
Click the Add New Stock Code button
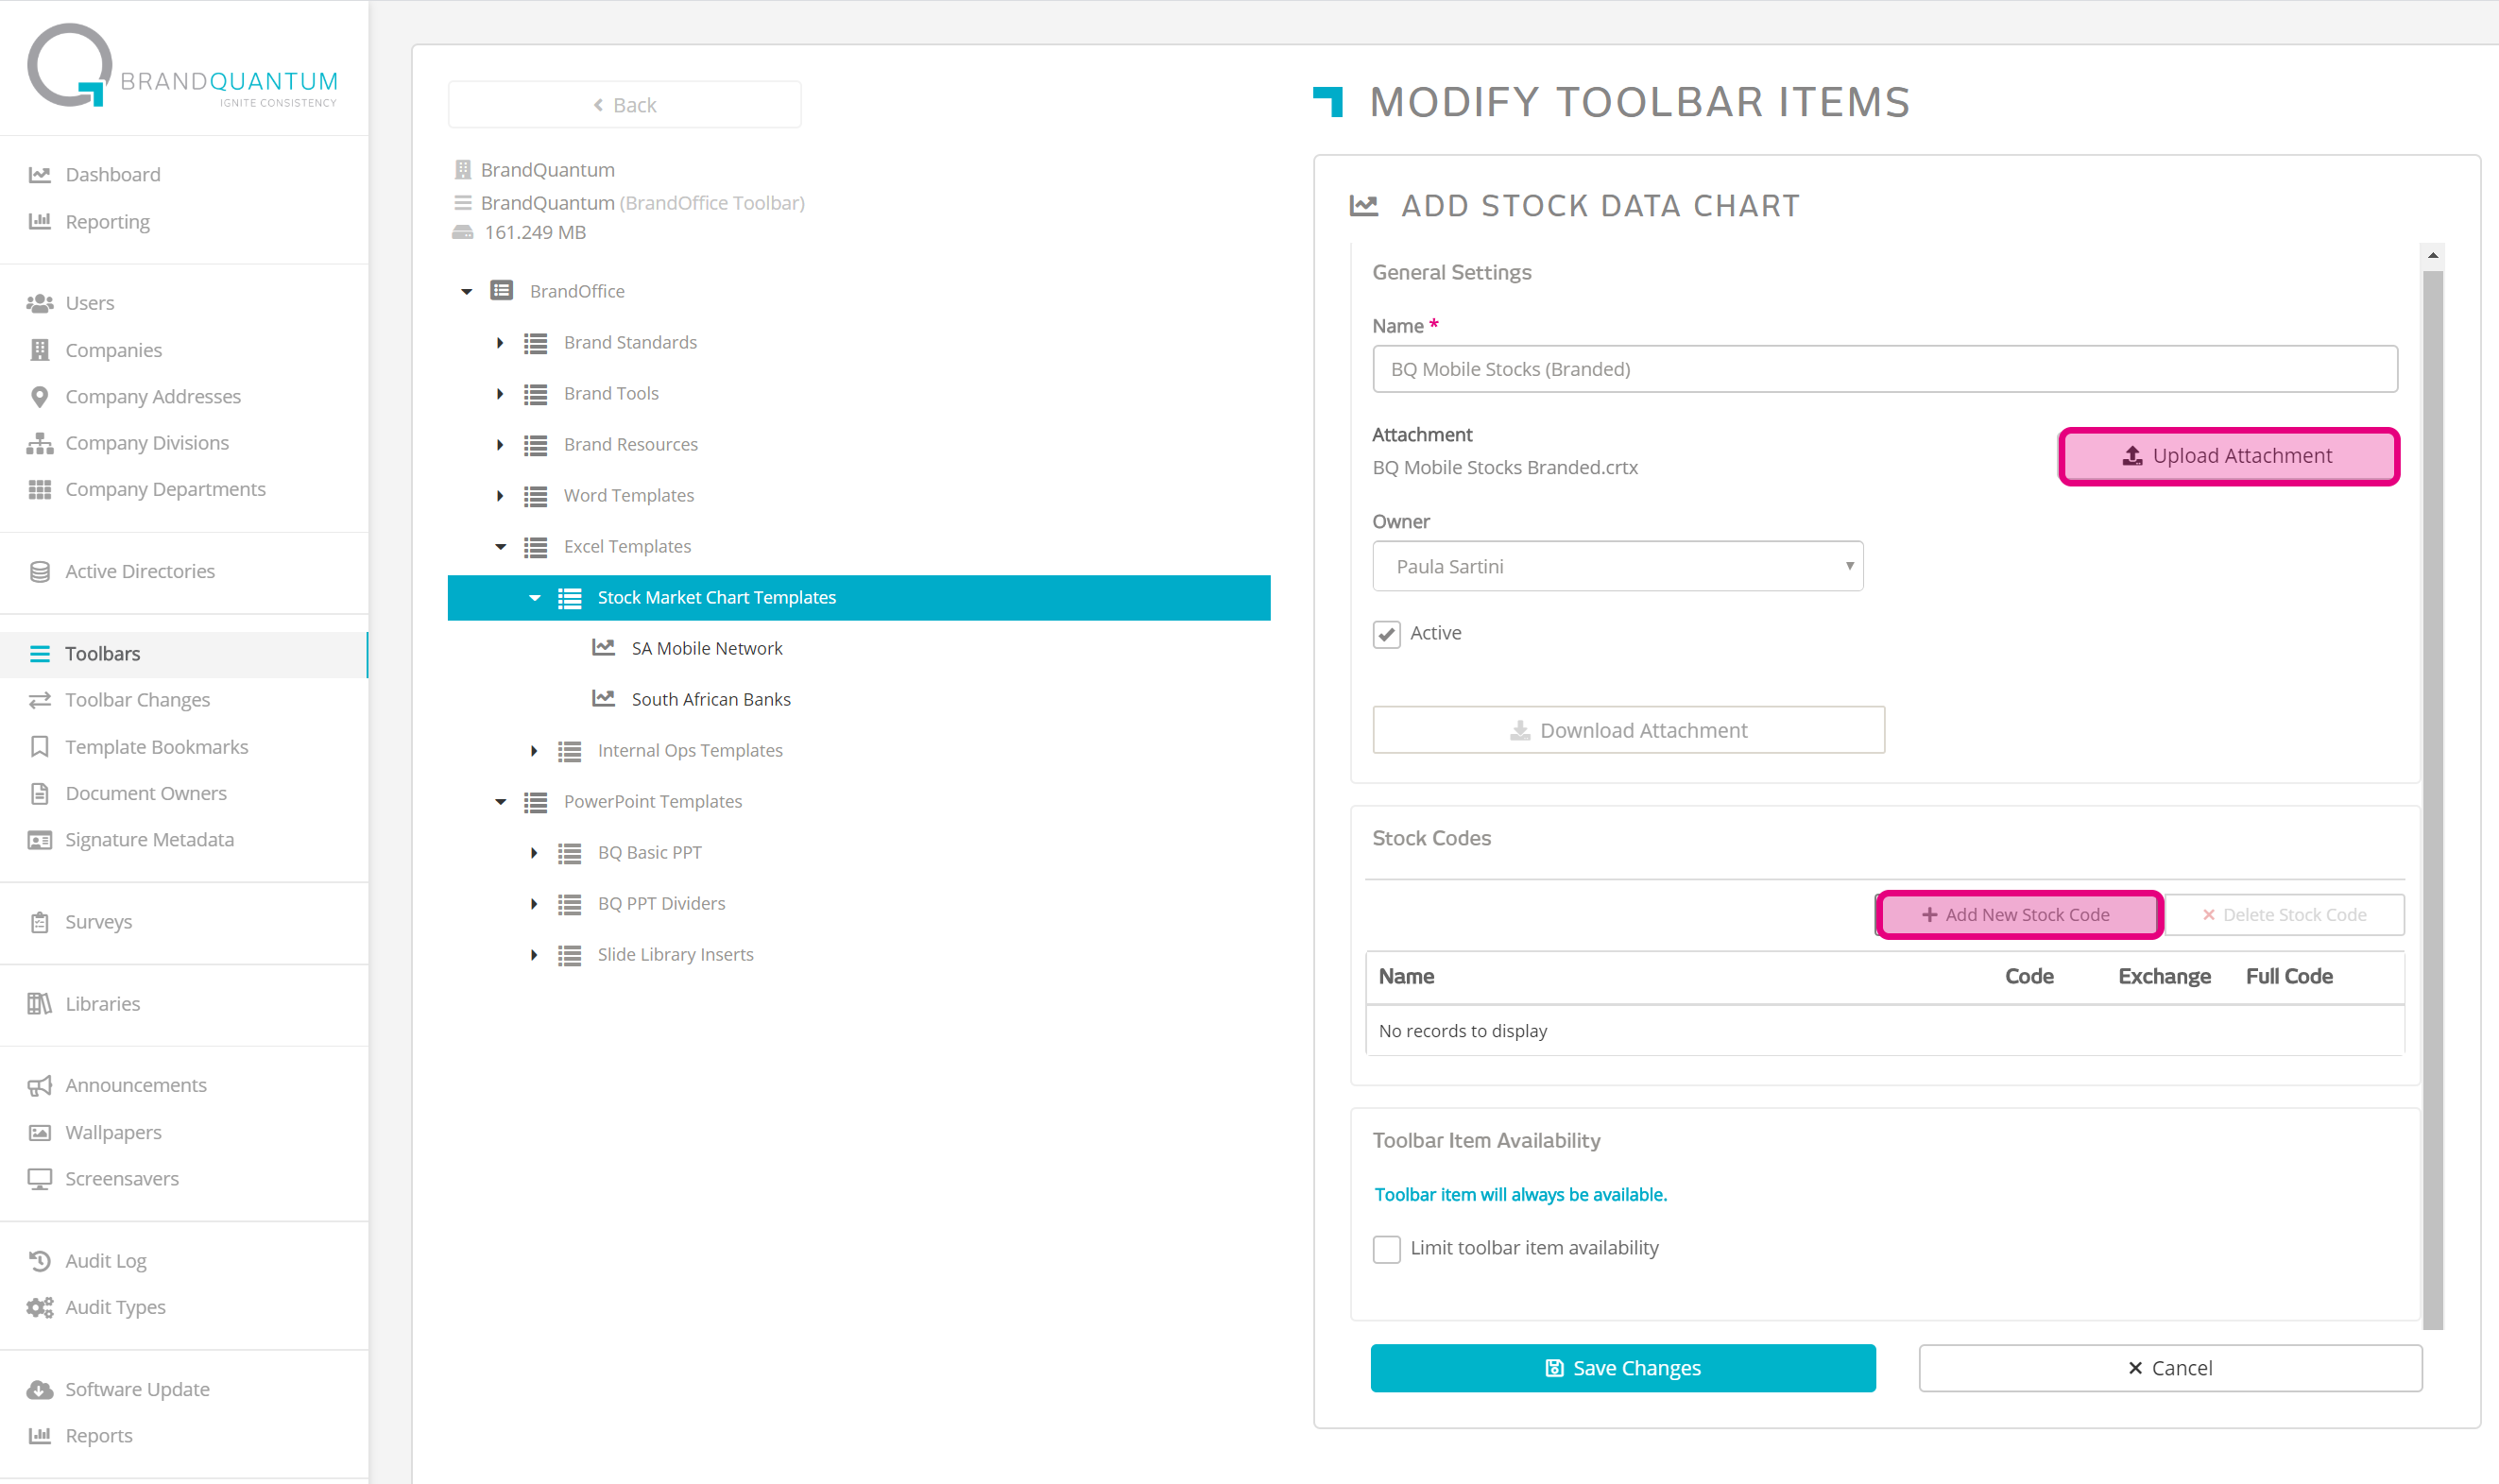(x=2017, y=915)
